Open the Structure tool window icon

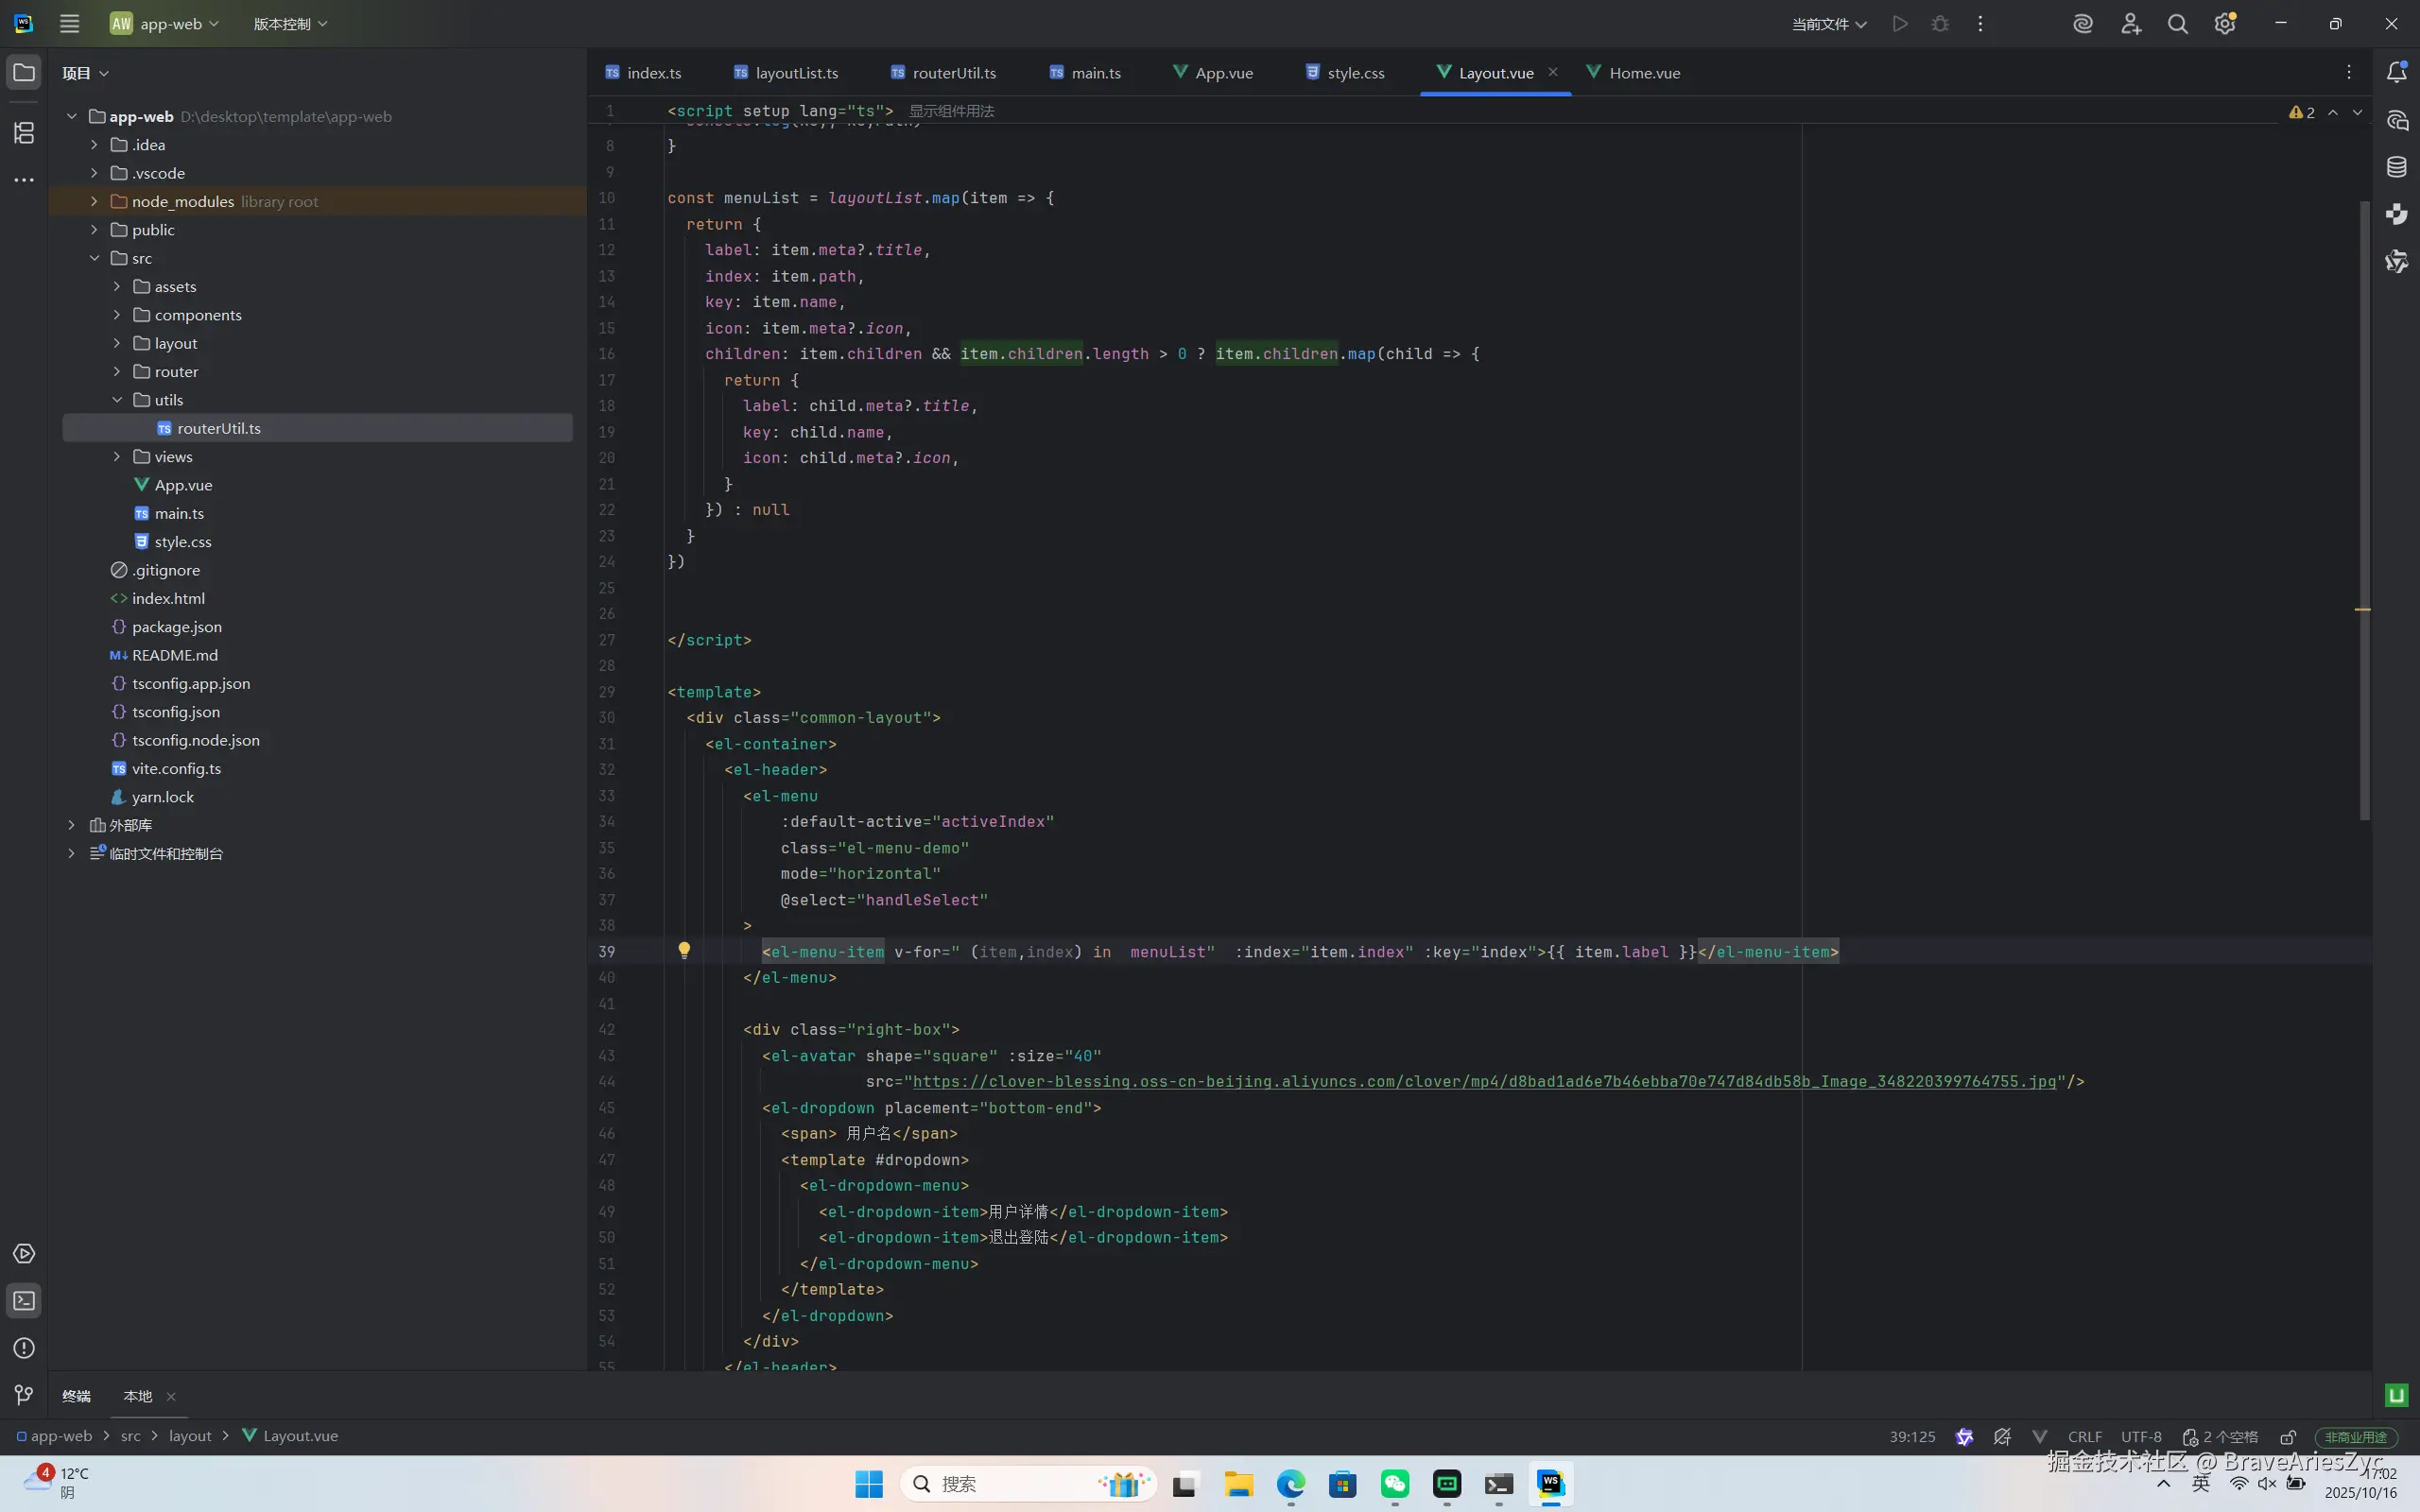point(24,132)
